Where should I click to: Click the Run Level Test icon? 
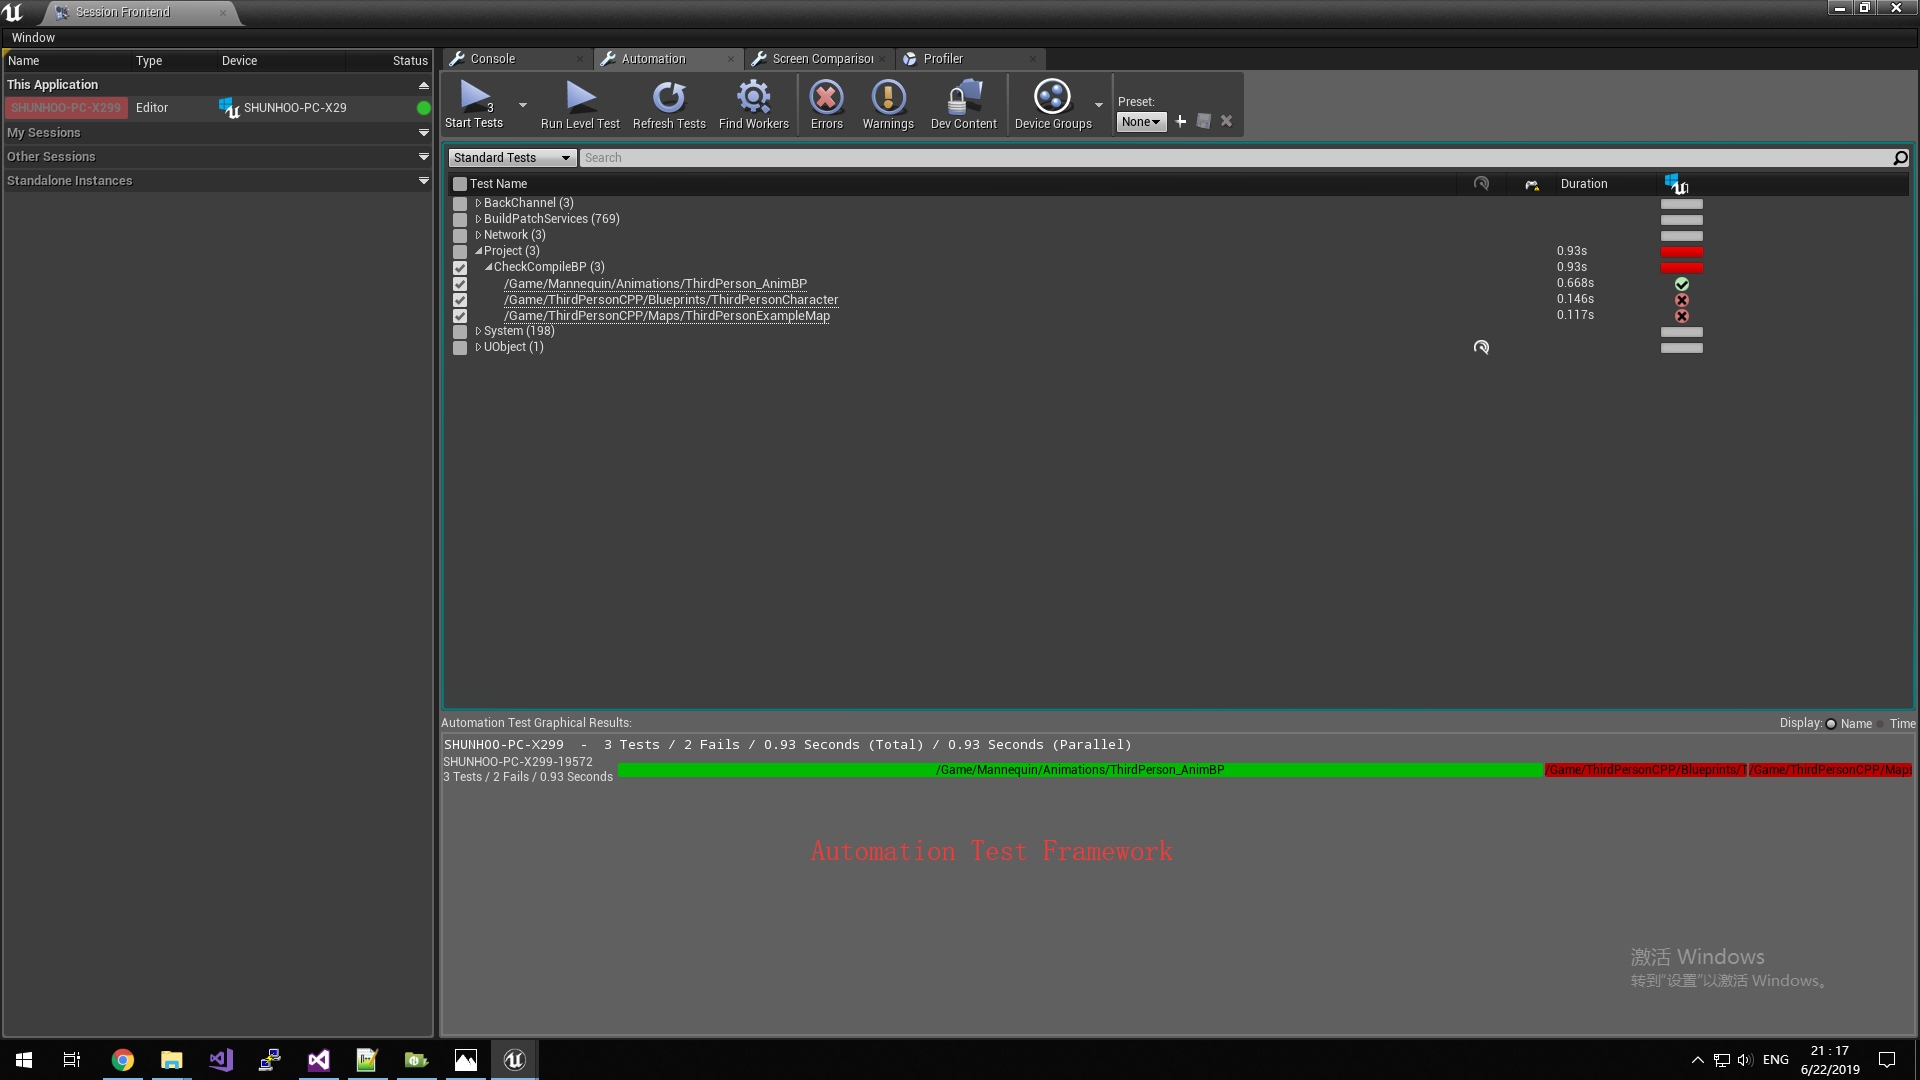click(x=580, y=97)
